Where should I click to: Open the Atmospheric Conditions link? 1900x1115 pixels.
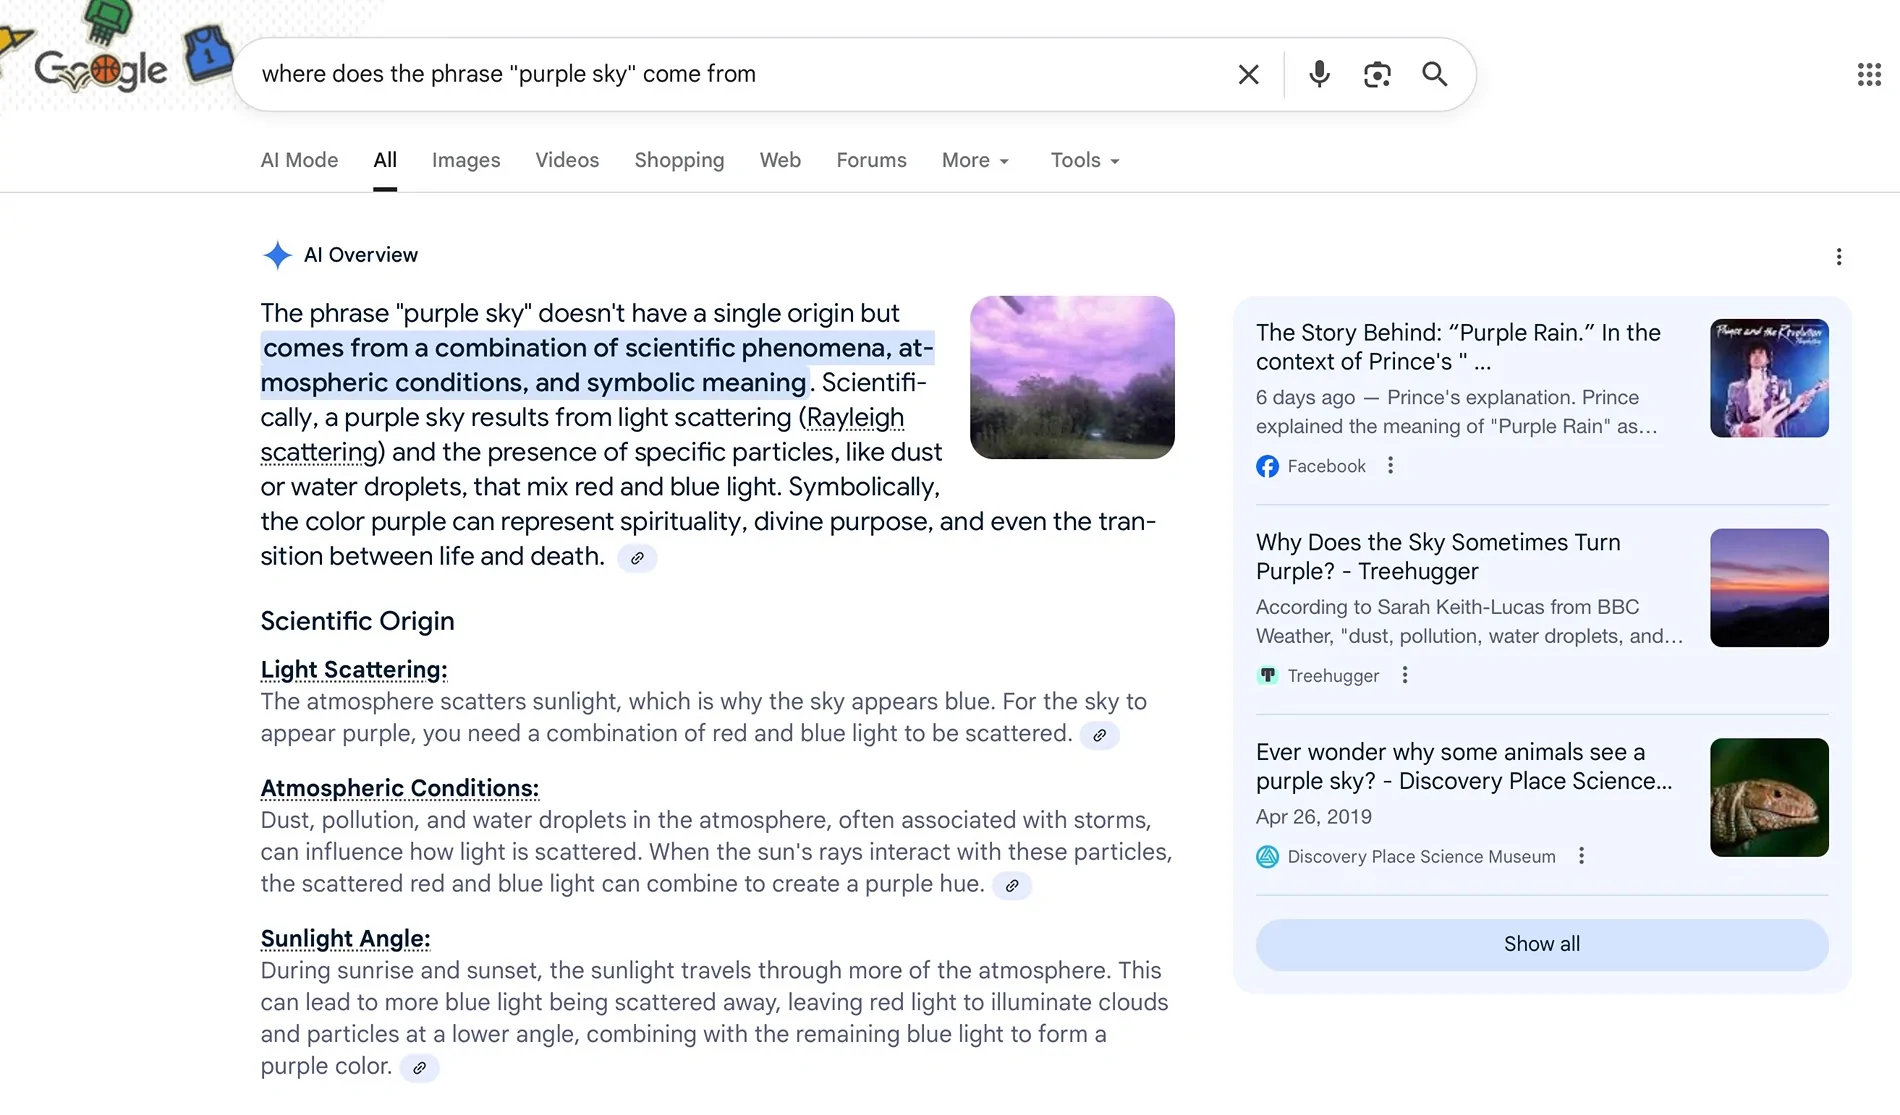[x=400, y=788]
